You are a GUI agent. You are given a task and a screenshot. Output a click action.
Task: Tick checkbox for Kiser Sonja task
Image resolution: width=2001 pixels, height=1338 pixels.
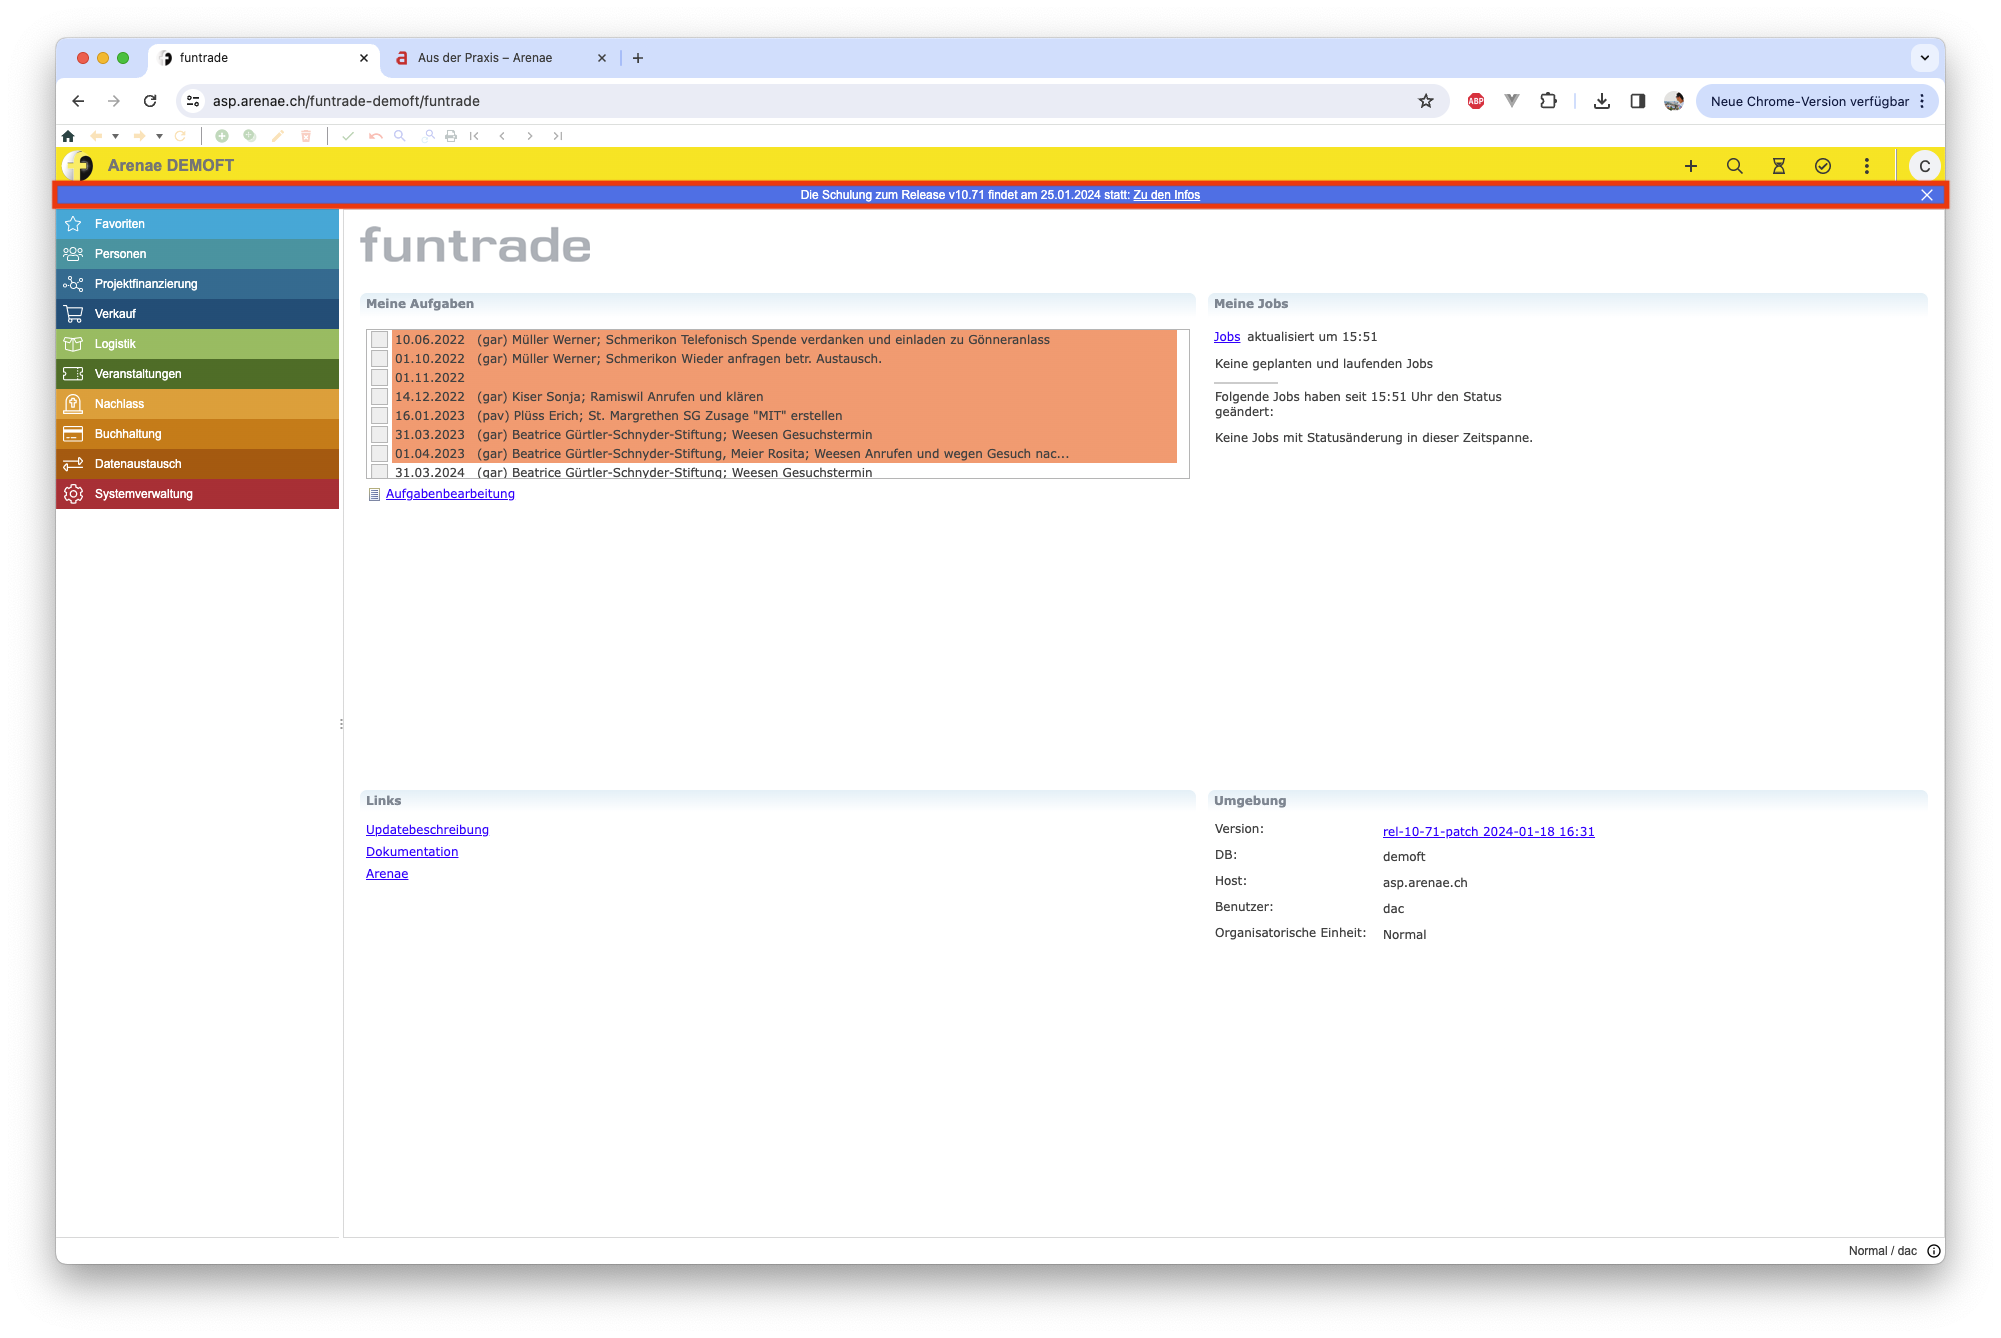(x=380, y=397)
